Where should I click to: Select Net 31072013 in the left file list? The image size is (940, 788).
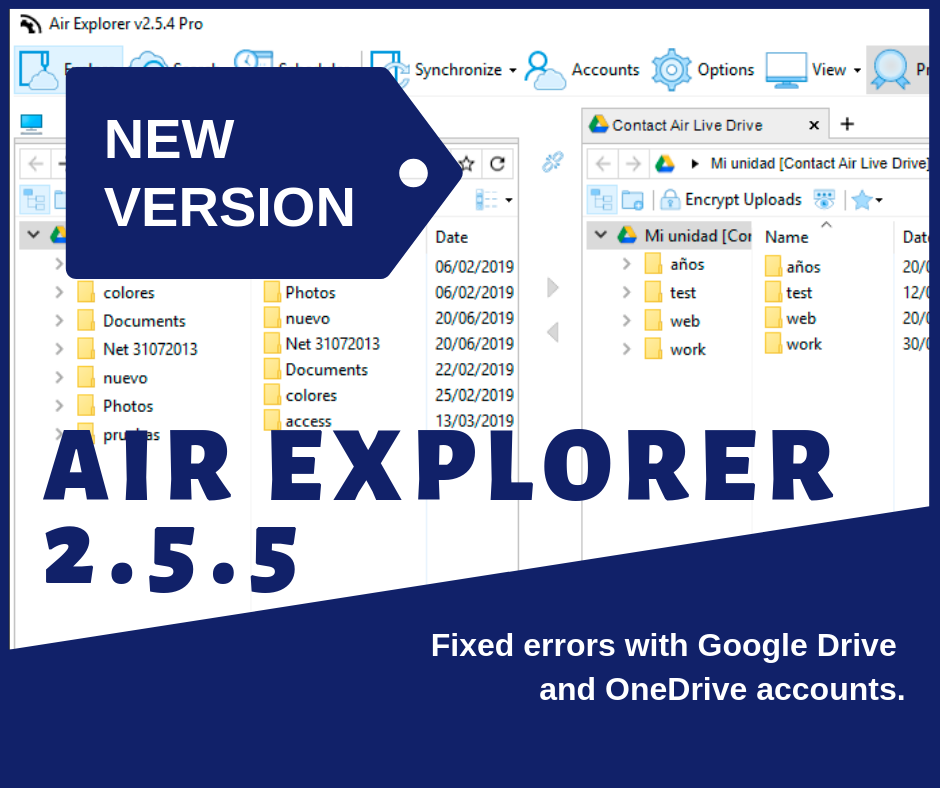322,344
